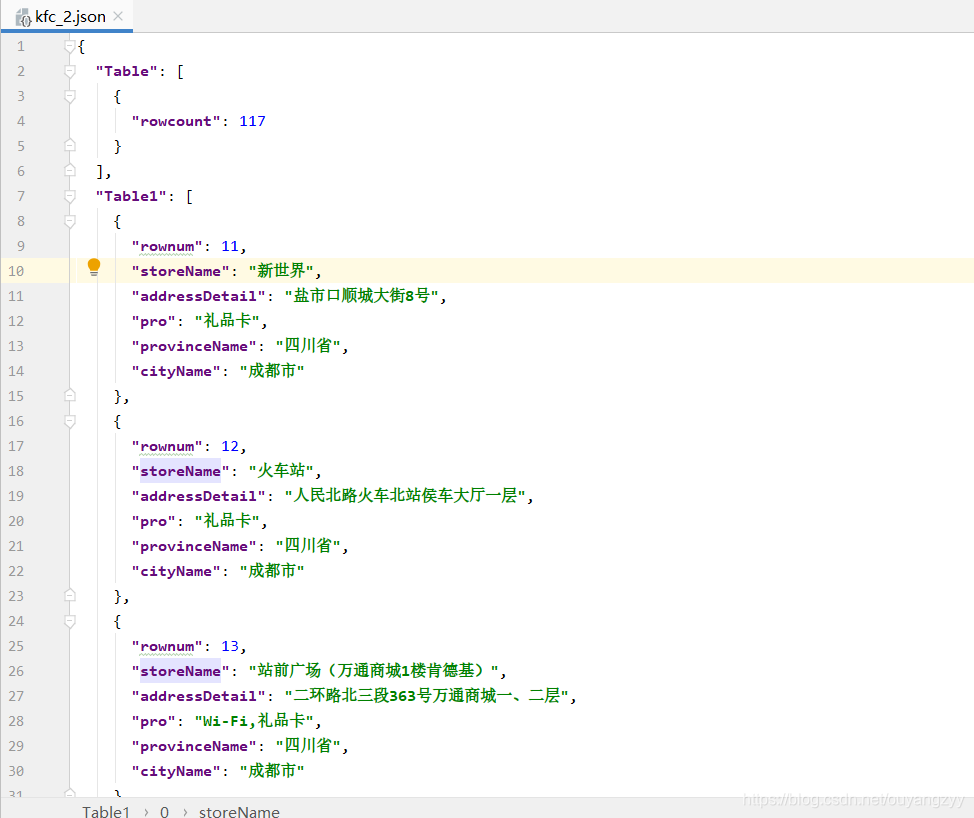This screenshot has width=974, height=818.
Task: Click the "rowcount" key on line 4
Action: 176,121
